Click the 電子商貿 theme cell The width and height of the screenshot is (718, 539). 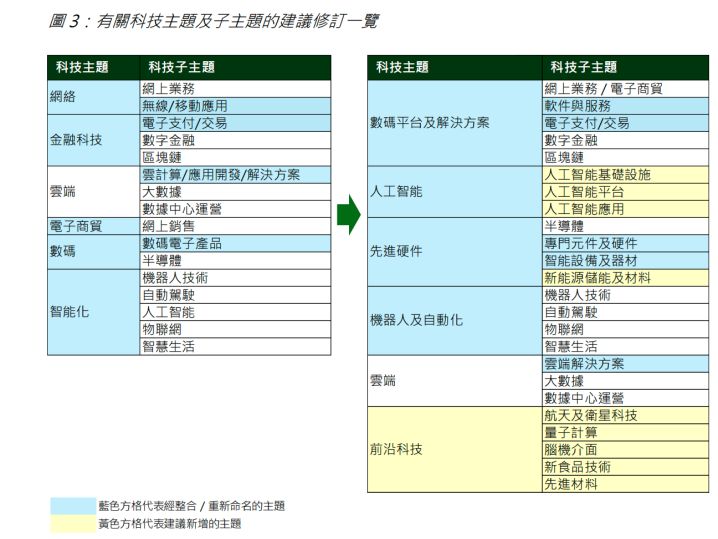point(93,226)
